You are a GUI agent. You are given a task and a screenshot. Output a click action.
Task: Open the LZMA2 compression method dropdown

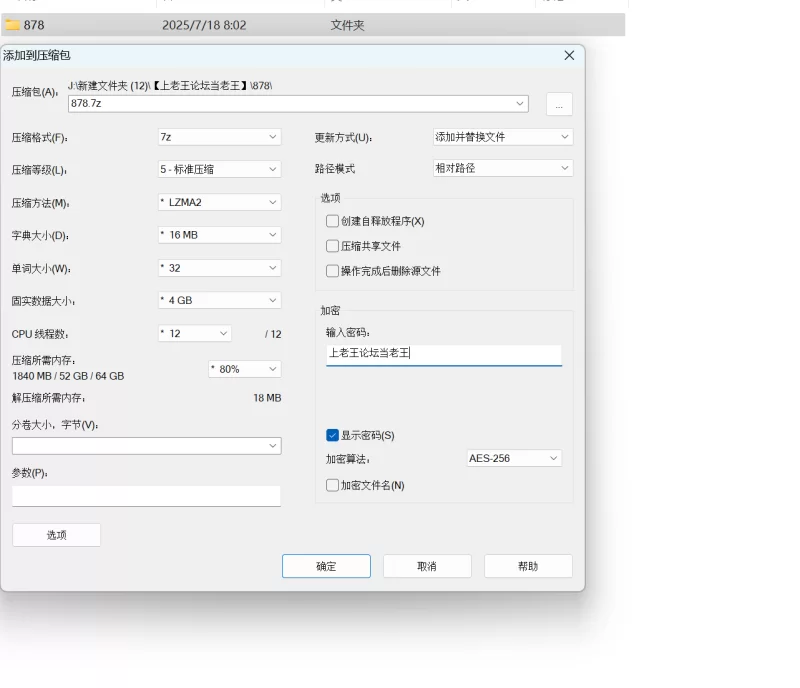pyautogui.click(x=219, y=203)
